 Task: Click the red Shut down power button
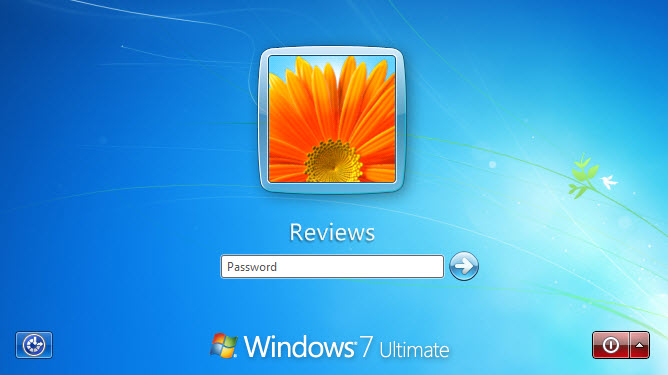[x=610, y=345]
